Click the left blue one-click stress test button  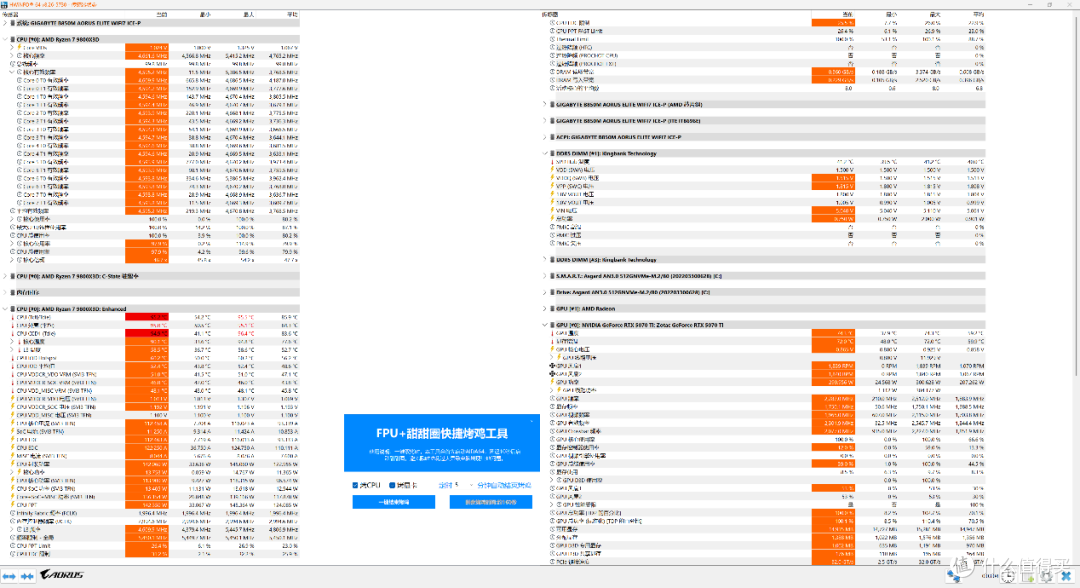(393, 502)
